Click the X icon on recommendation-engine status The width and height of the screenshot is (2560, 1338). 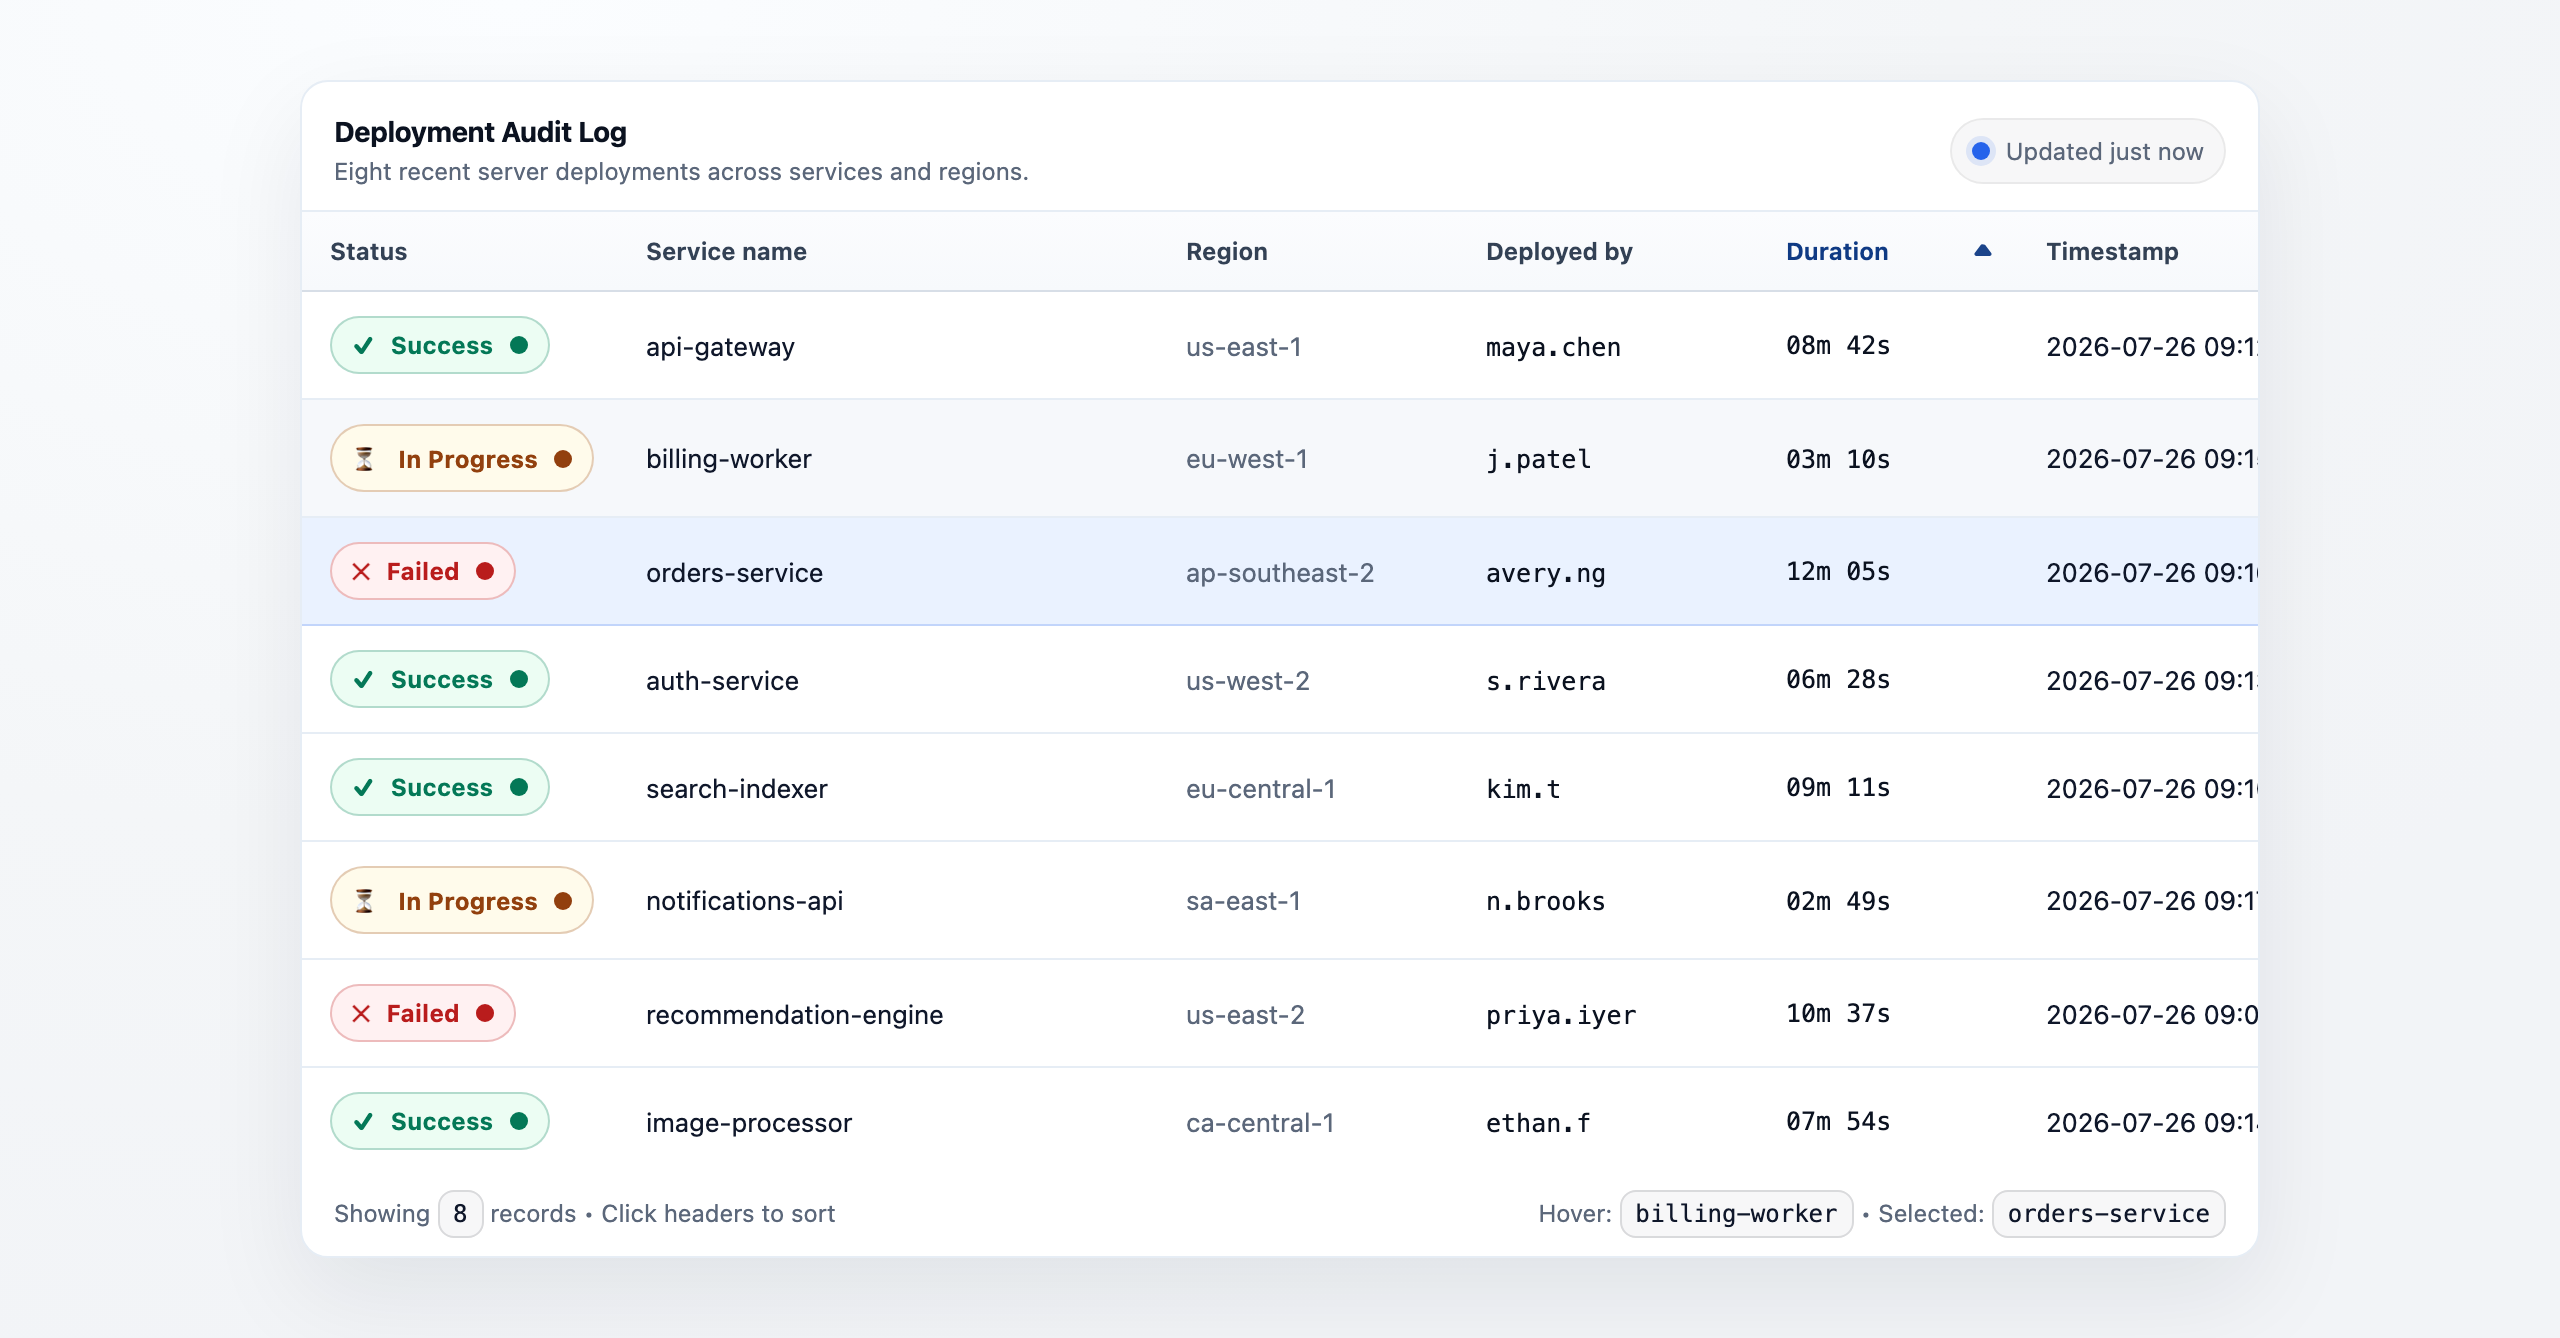(362, 1014)
